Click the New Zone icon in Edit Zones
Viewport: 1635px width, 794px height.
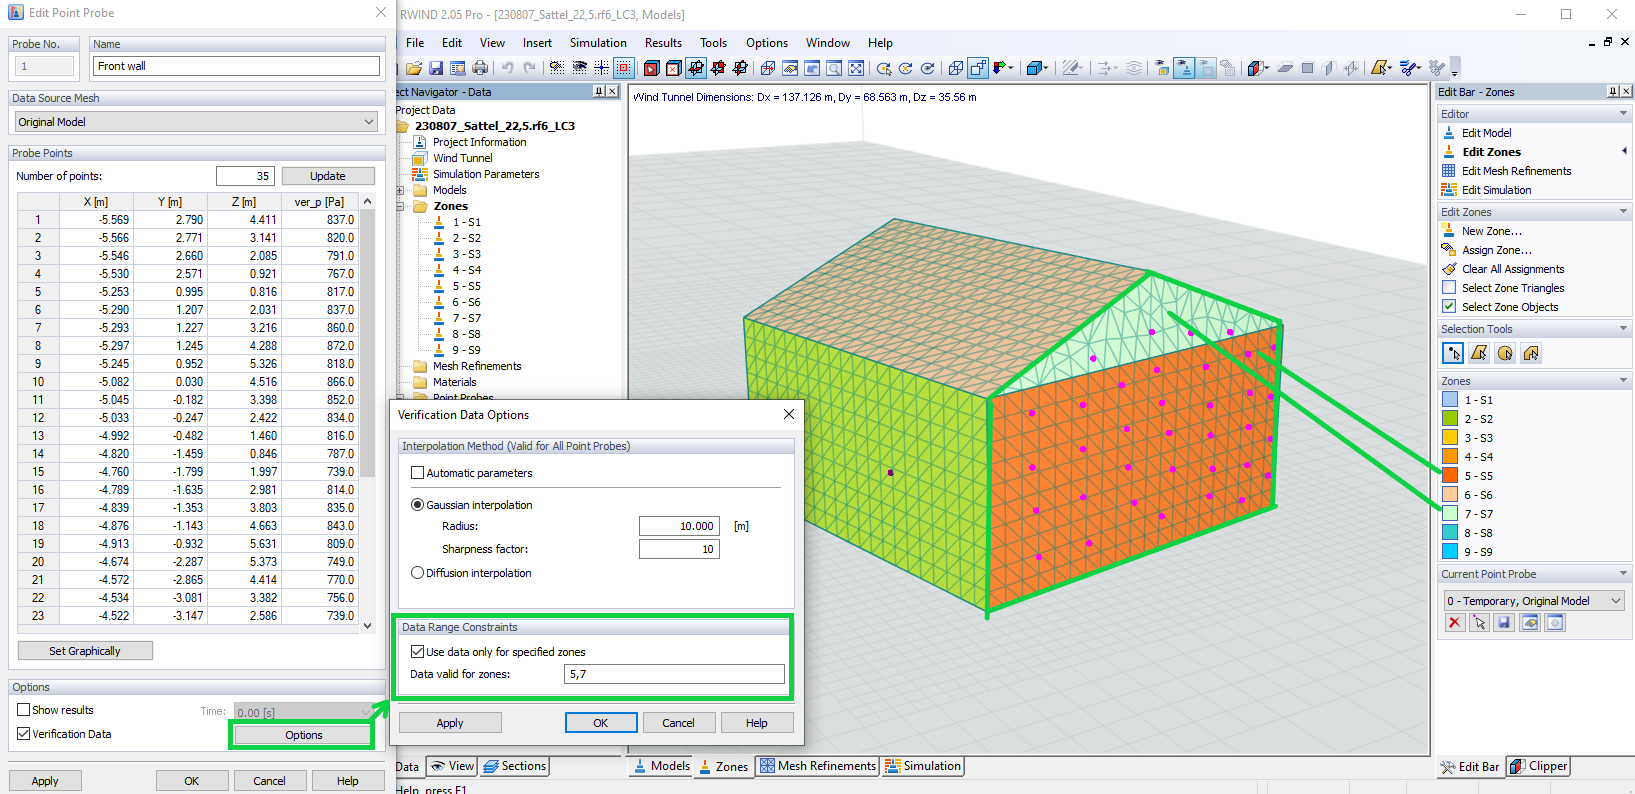tap(1449, 231)
